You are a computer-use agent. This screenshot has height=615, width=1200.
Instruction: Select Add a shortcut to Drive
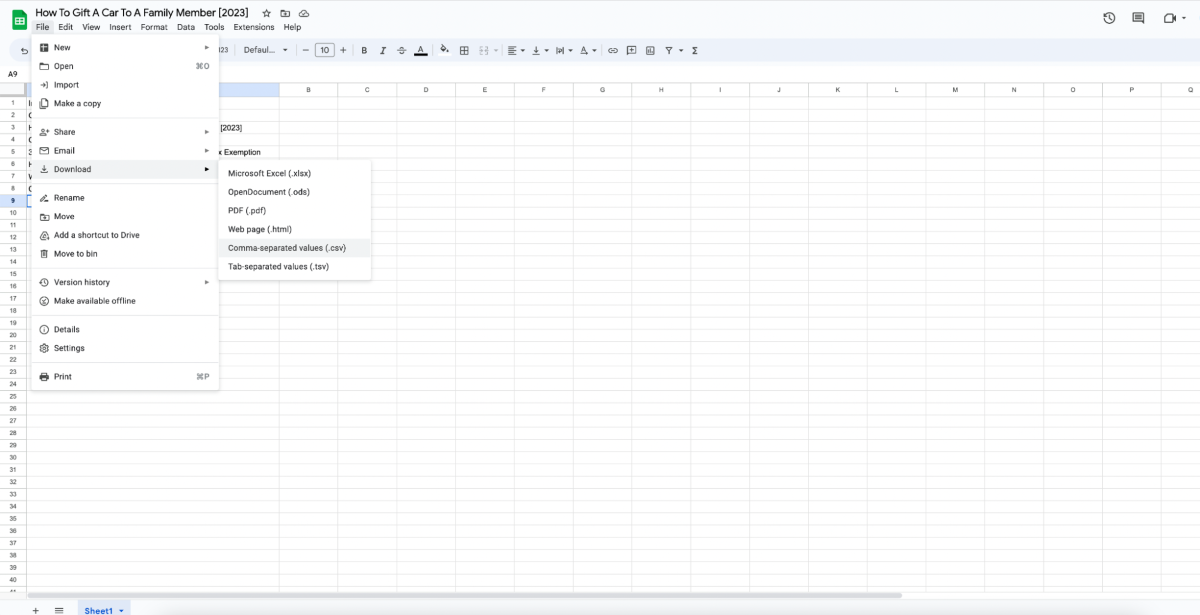(125, 235)
